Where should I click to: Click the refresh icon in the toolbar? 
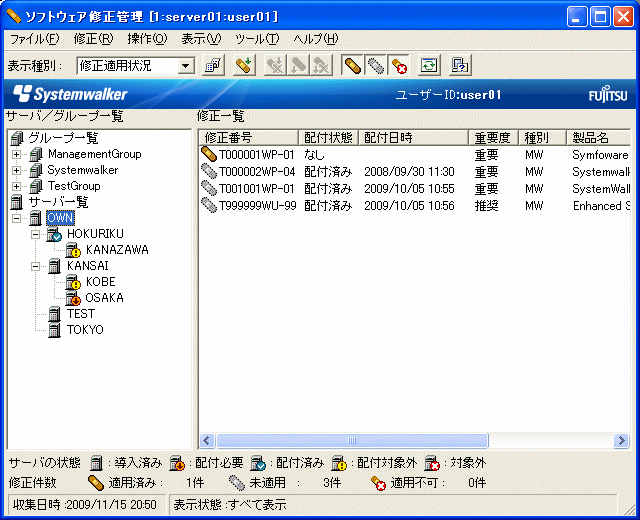point(429,65)
